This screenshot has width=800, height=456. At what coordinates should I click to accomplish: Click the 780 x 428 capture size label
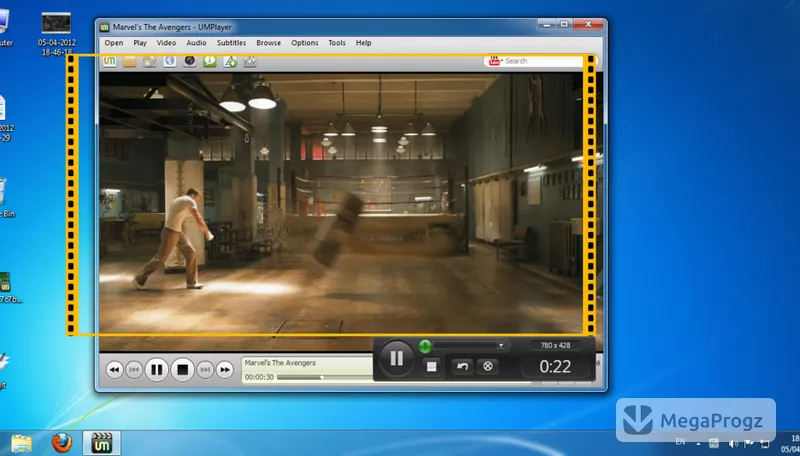pyautogui.click(x=555, y=345)
